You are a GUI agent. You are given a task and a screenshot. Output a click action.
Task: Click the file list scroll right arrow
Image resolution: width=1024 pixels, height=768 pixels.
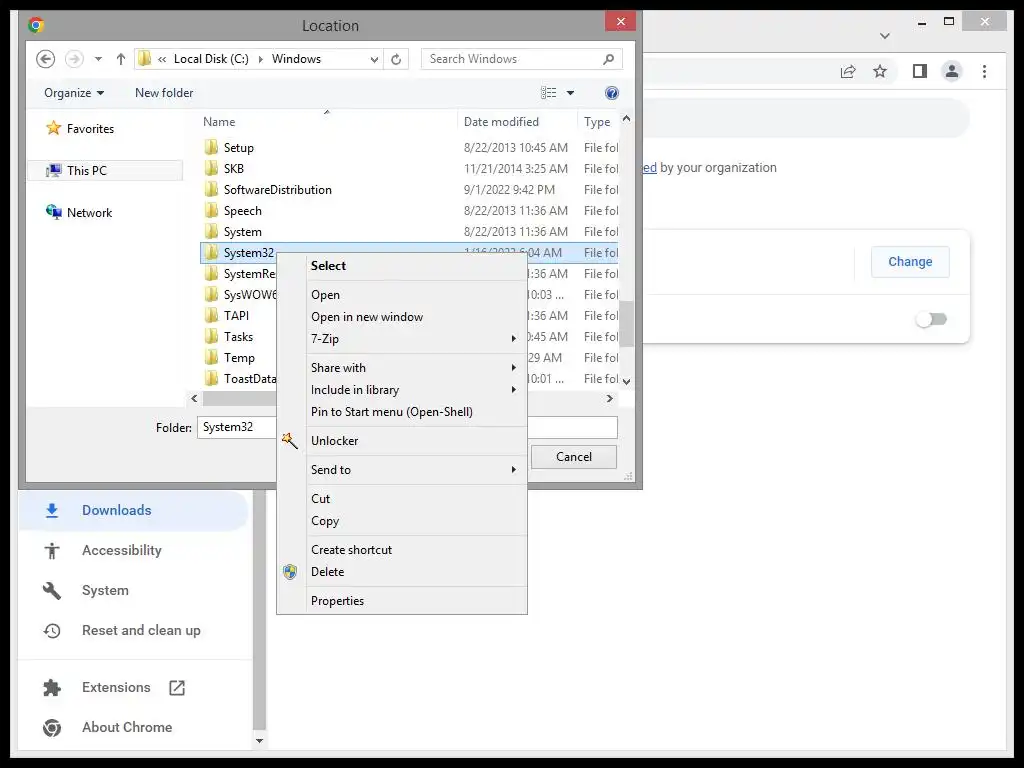(610, 398)
